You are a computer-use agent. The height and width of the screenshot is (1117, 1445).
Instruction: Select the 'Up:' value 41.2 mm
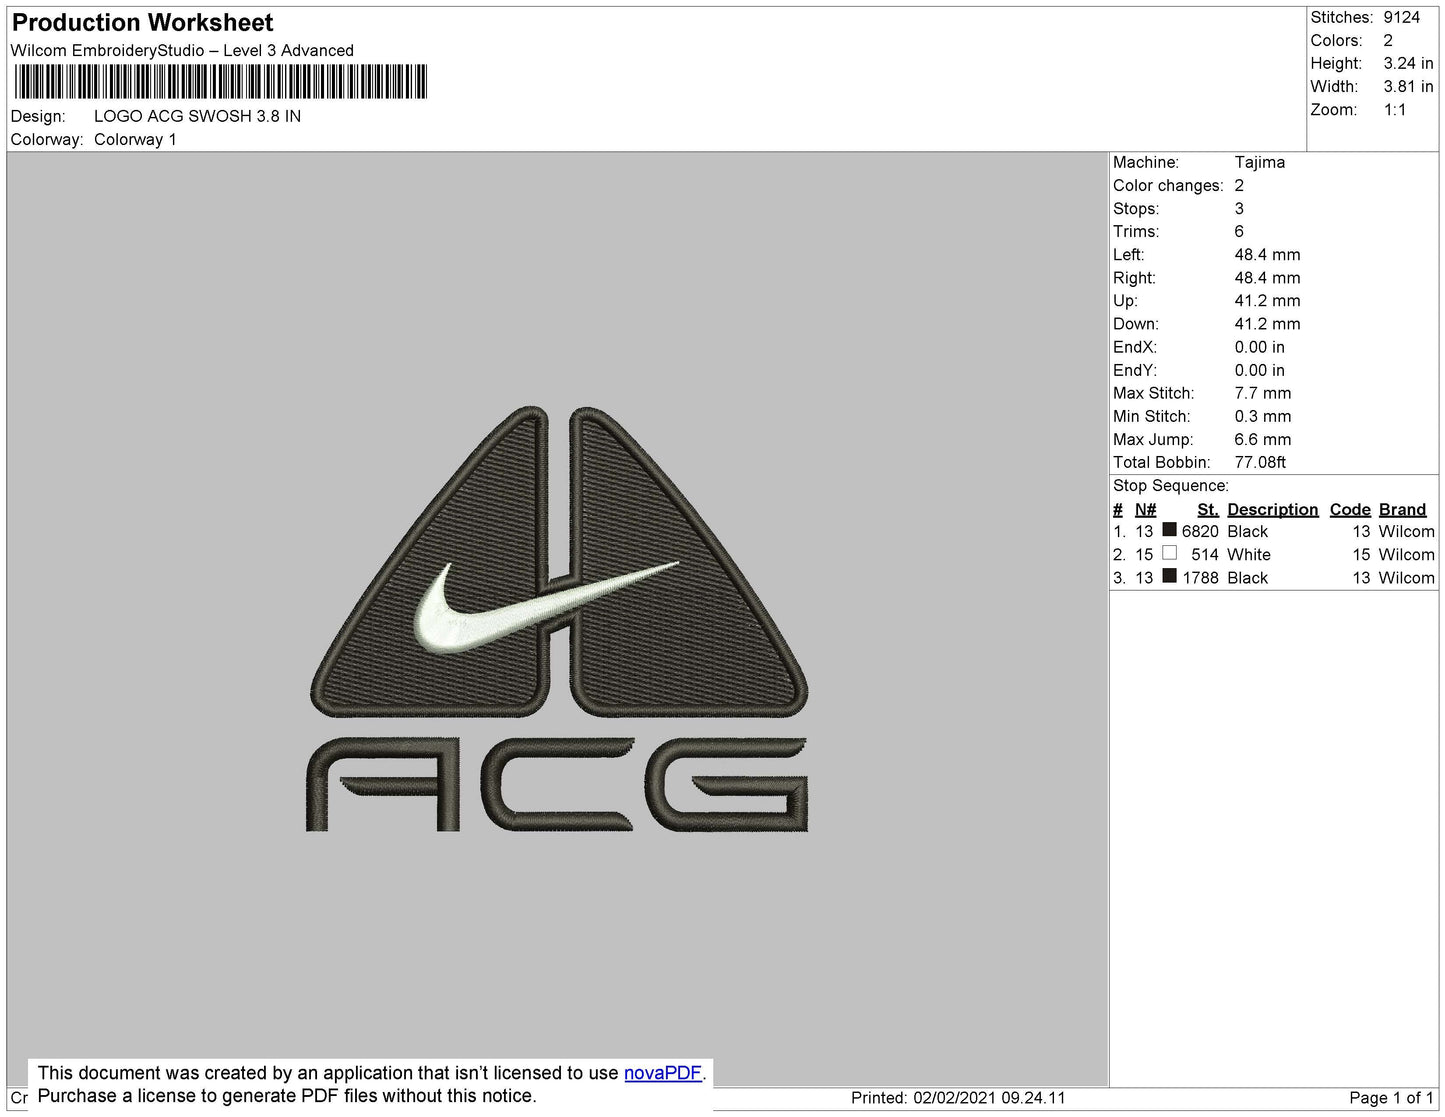pos(1267,300)
